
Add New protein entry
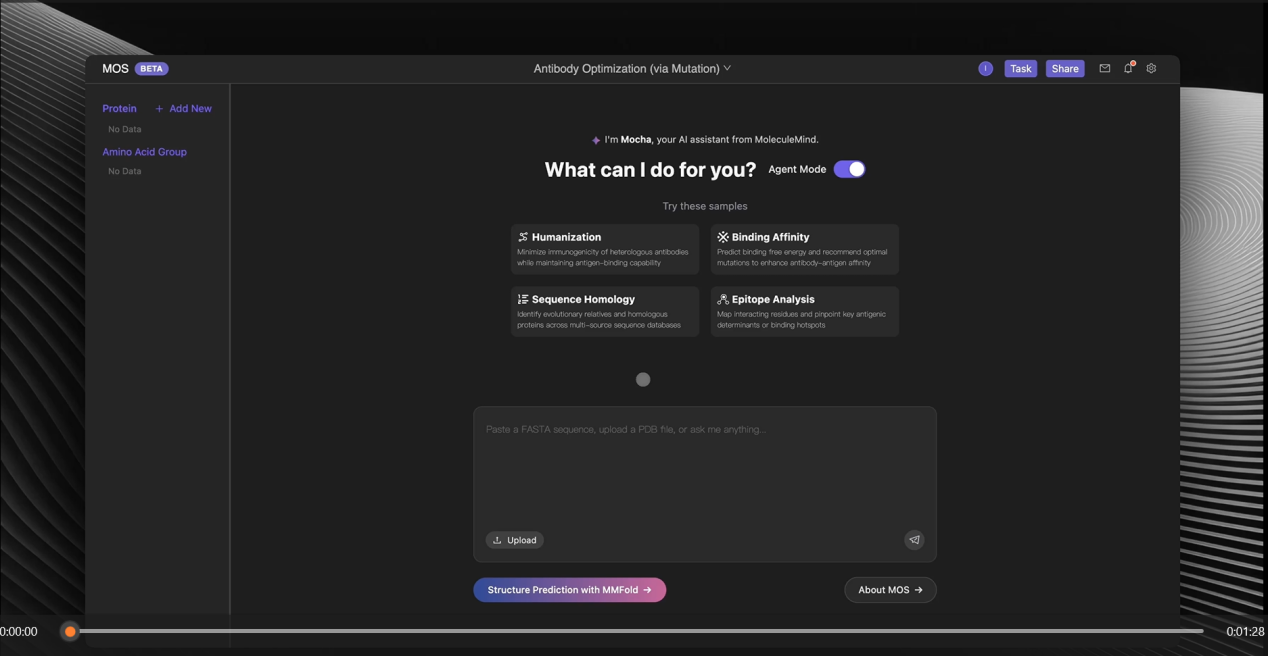coord(183,108)
